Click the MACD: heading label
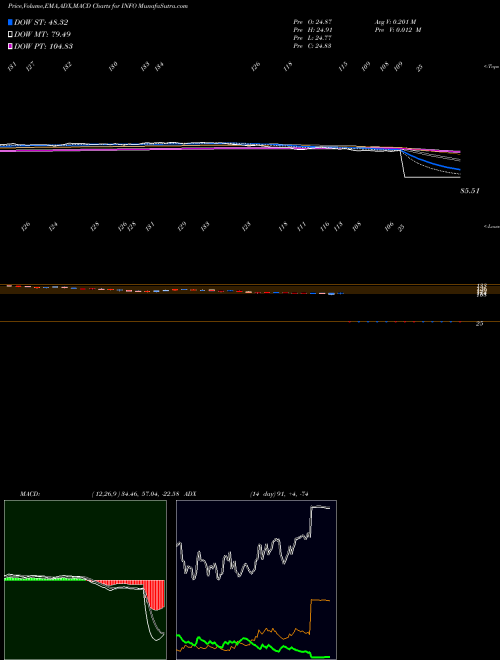 (30, 494)
